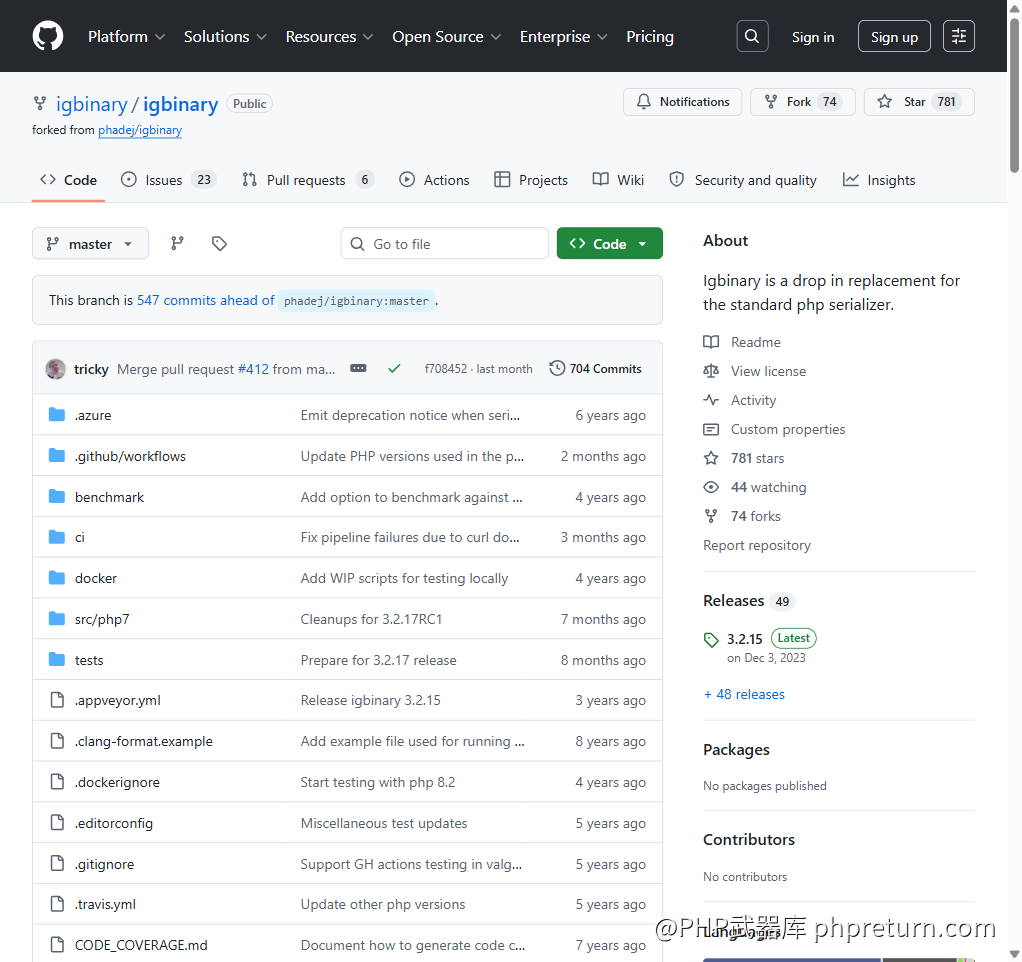Expand commit message ellipsis icon
Image resolution: width=1022 pixels, height=962 pixels.
point(358,369)
